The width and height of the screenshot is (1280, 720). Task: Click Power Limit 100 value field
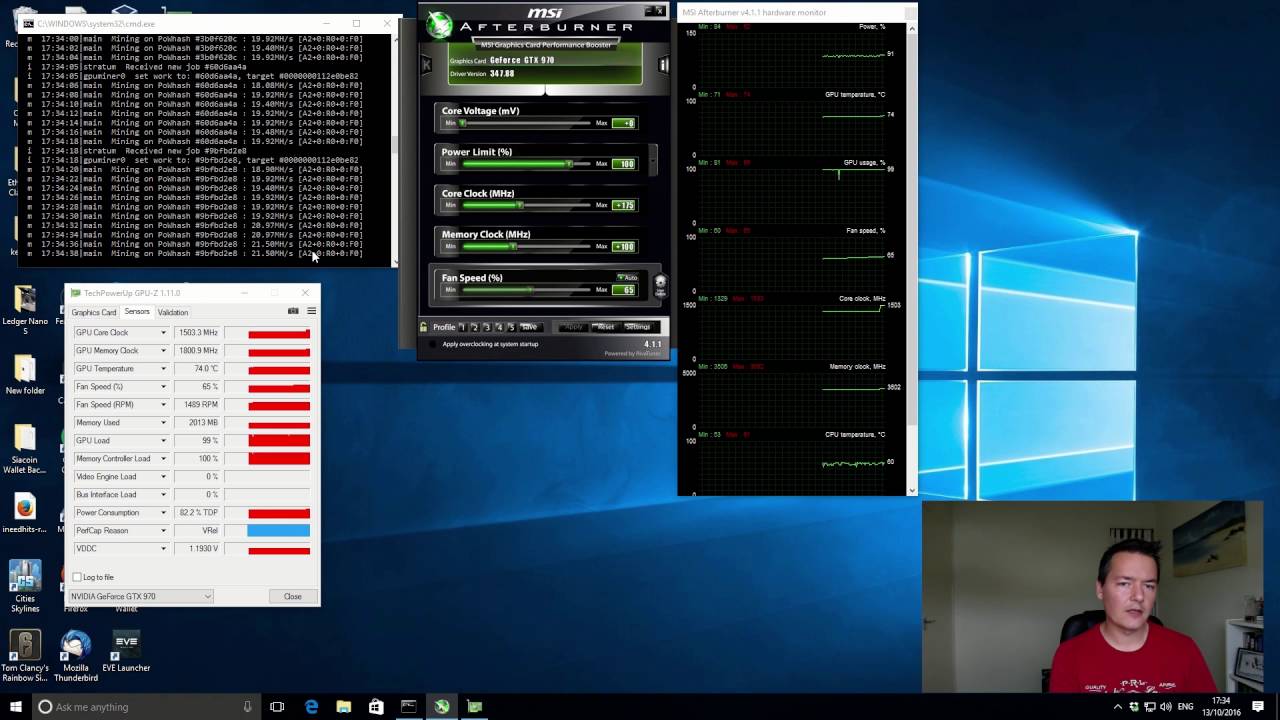[624, 164]
